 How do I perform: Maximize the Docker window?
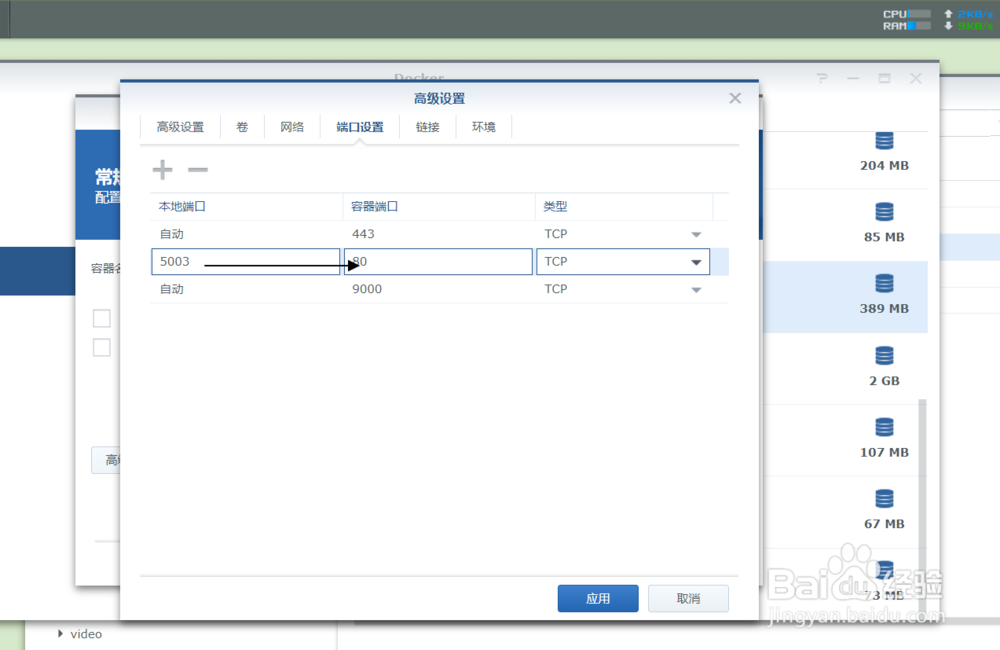pos(884,78)
